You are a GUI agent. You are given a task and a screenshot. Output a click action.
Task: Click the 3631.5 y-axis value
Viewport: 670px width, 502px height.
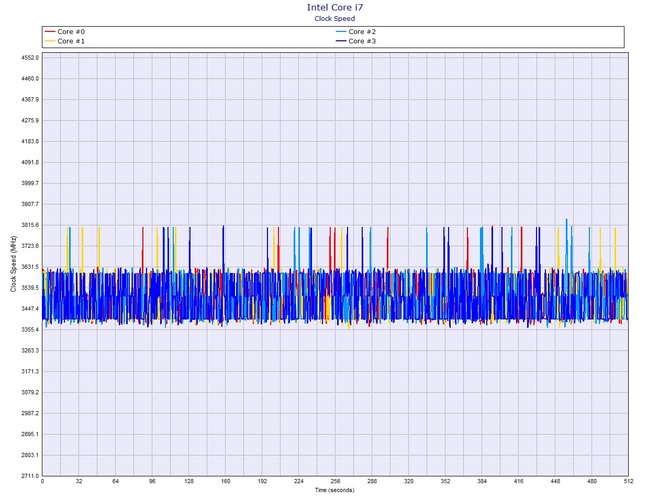tap(30, 267)
